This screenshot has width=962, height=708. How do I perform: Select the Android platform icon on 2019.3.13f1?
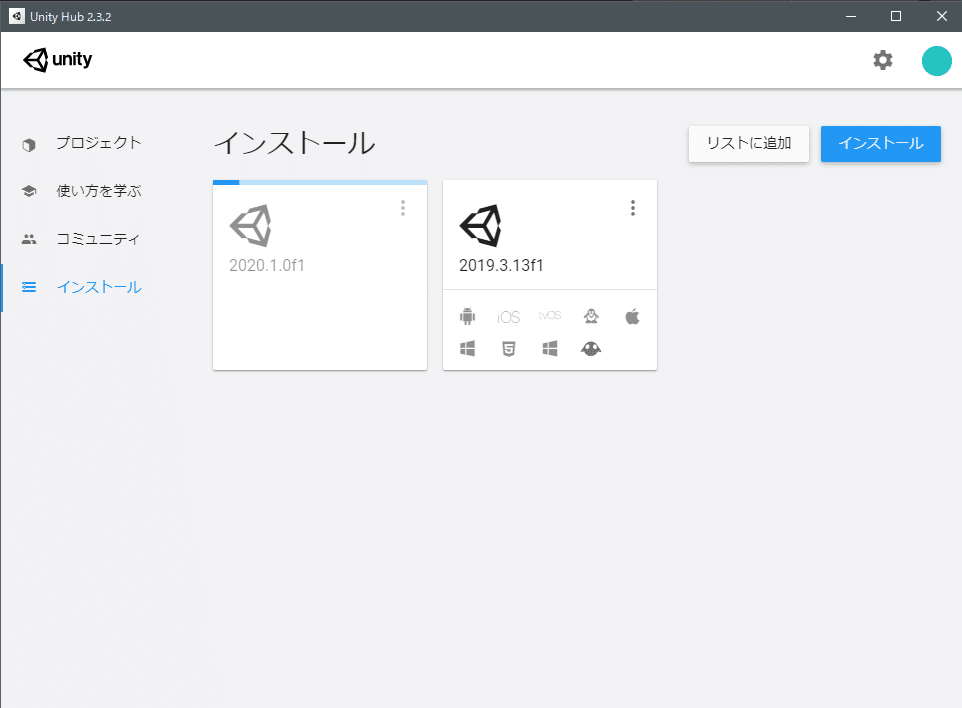tap(467, 315)
